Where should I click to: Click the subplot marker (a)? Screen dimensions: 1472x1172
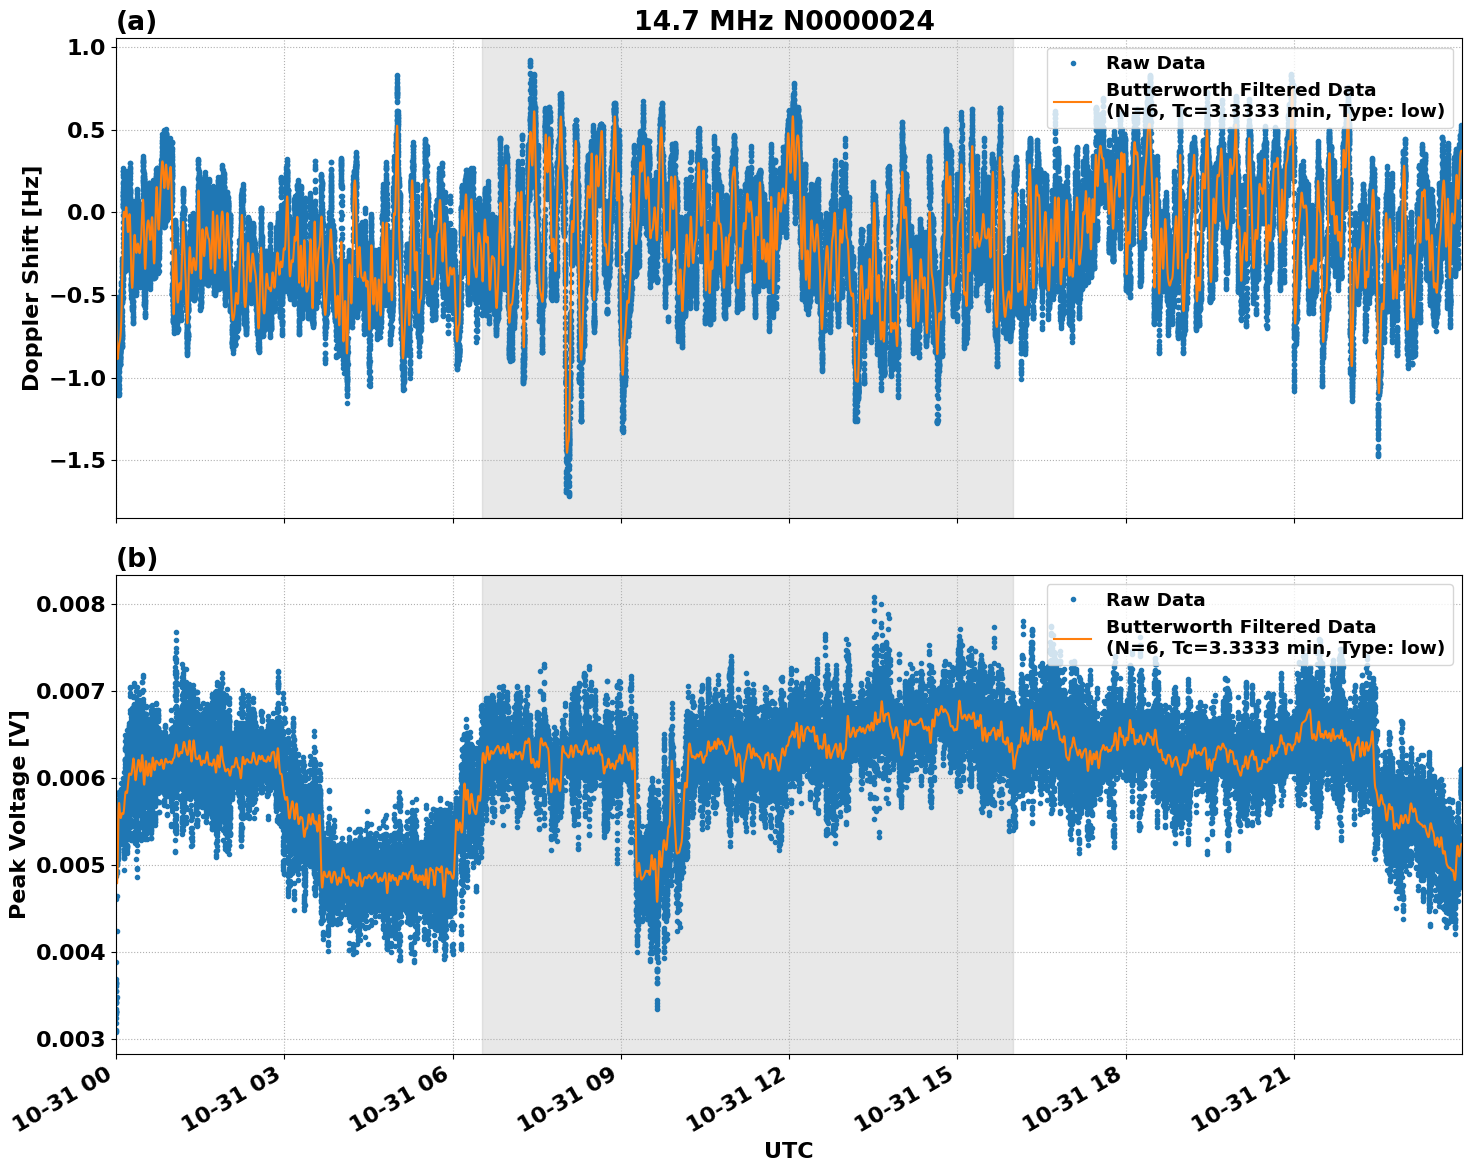pyautogui.click(x=137, y=18)
